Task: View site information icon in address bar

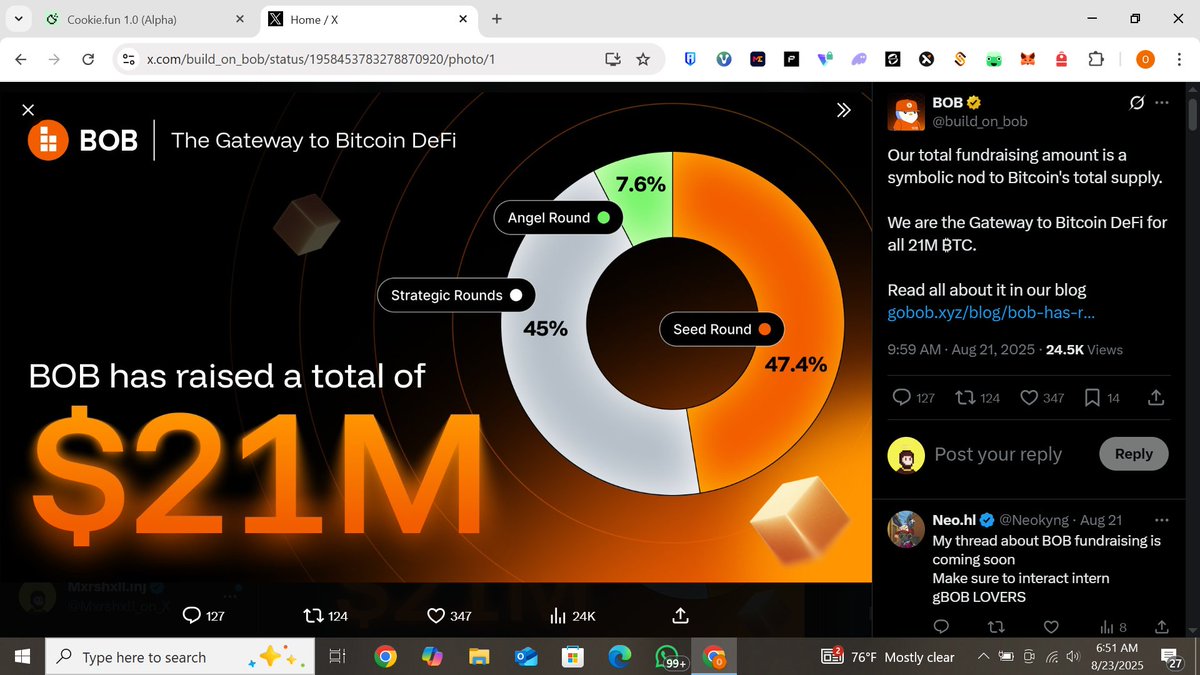Action: pos(127,59)
